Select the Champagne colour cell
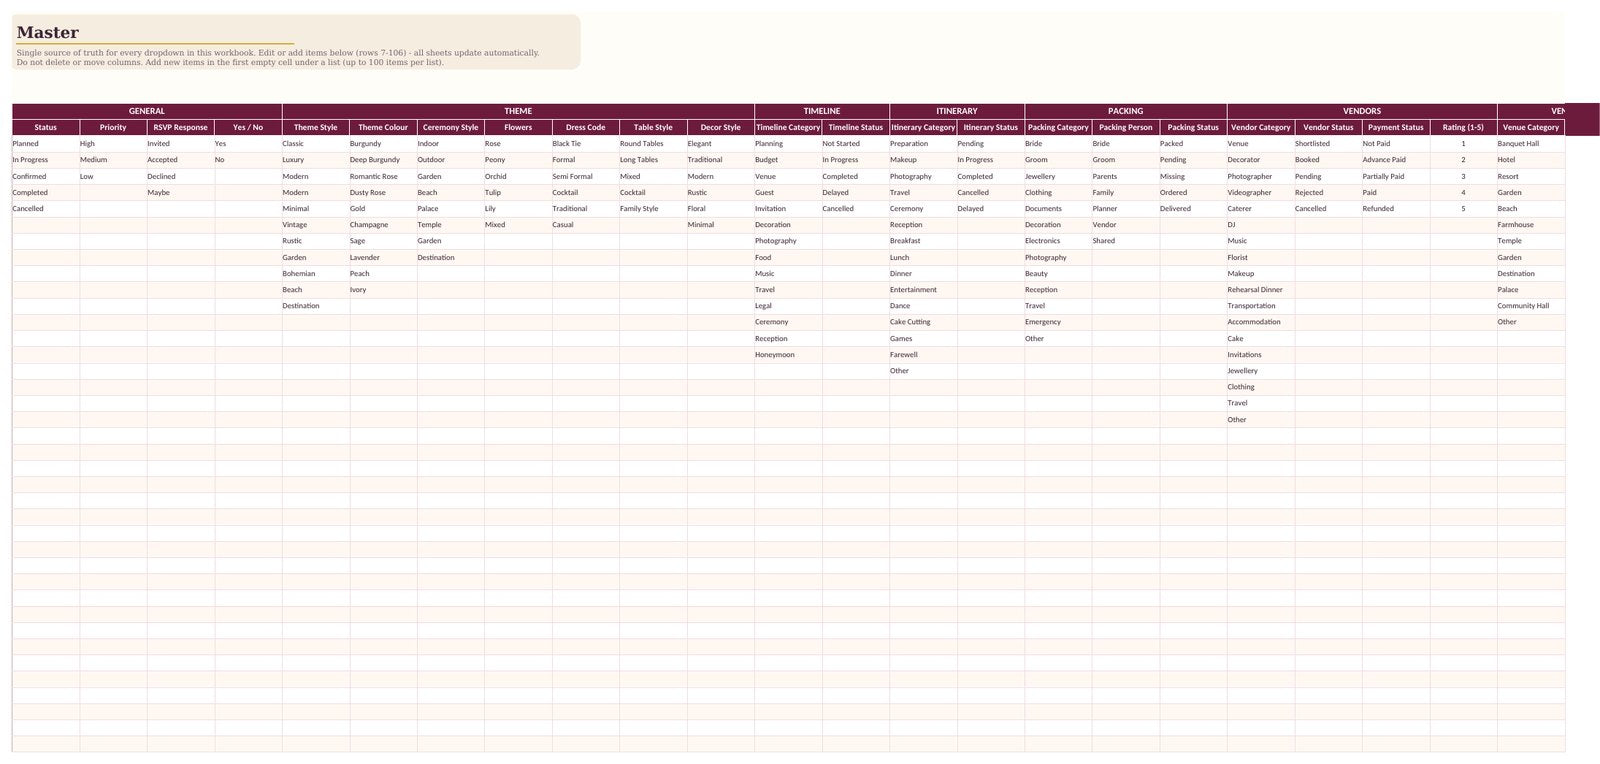 pyautogui.click(x=383, y=225)
